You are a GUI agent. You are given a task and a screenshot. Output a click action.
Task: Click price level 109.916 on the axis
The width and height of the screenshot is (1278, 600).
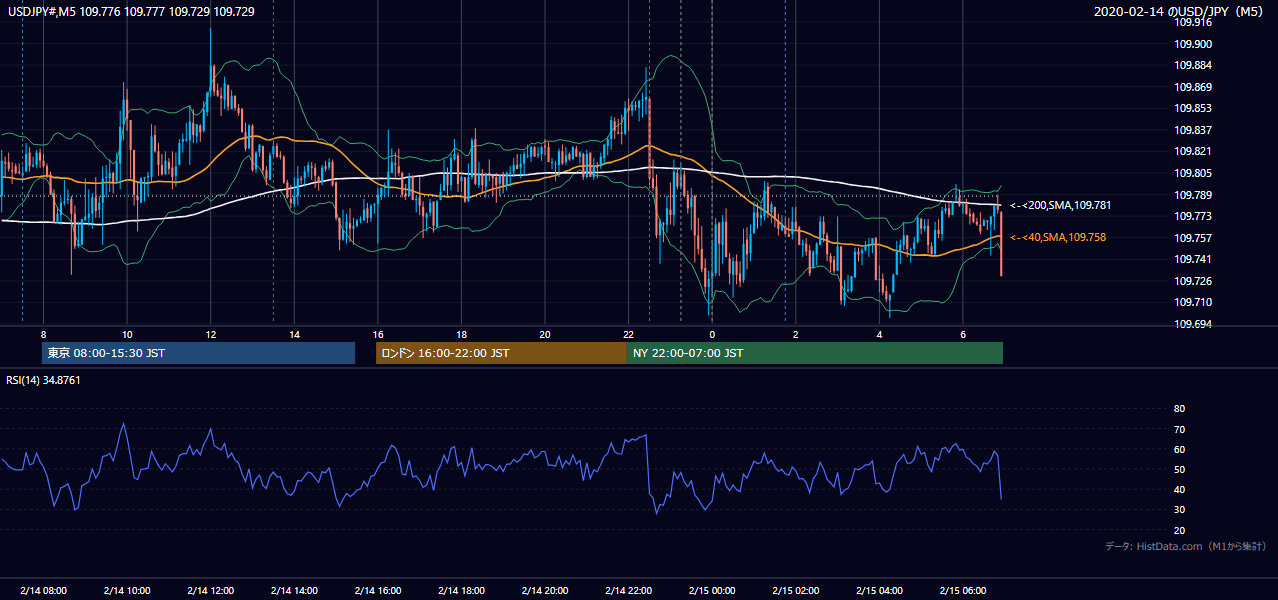(x=1192, y=22)
